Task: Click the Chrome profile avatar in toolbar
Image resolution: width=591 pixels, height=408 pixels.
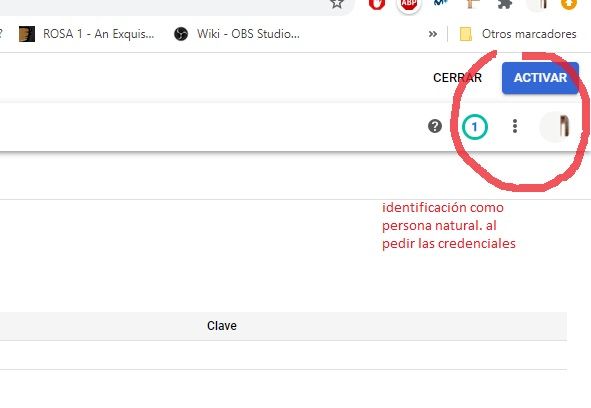Action: point(542,4)
